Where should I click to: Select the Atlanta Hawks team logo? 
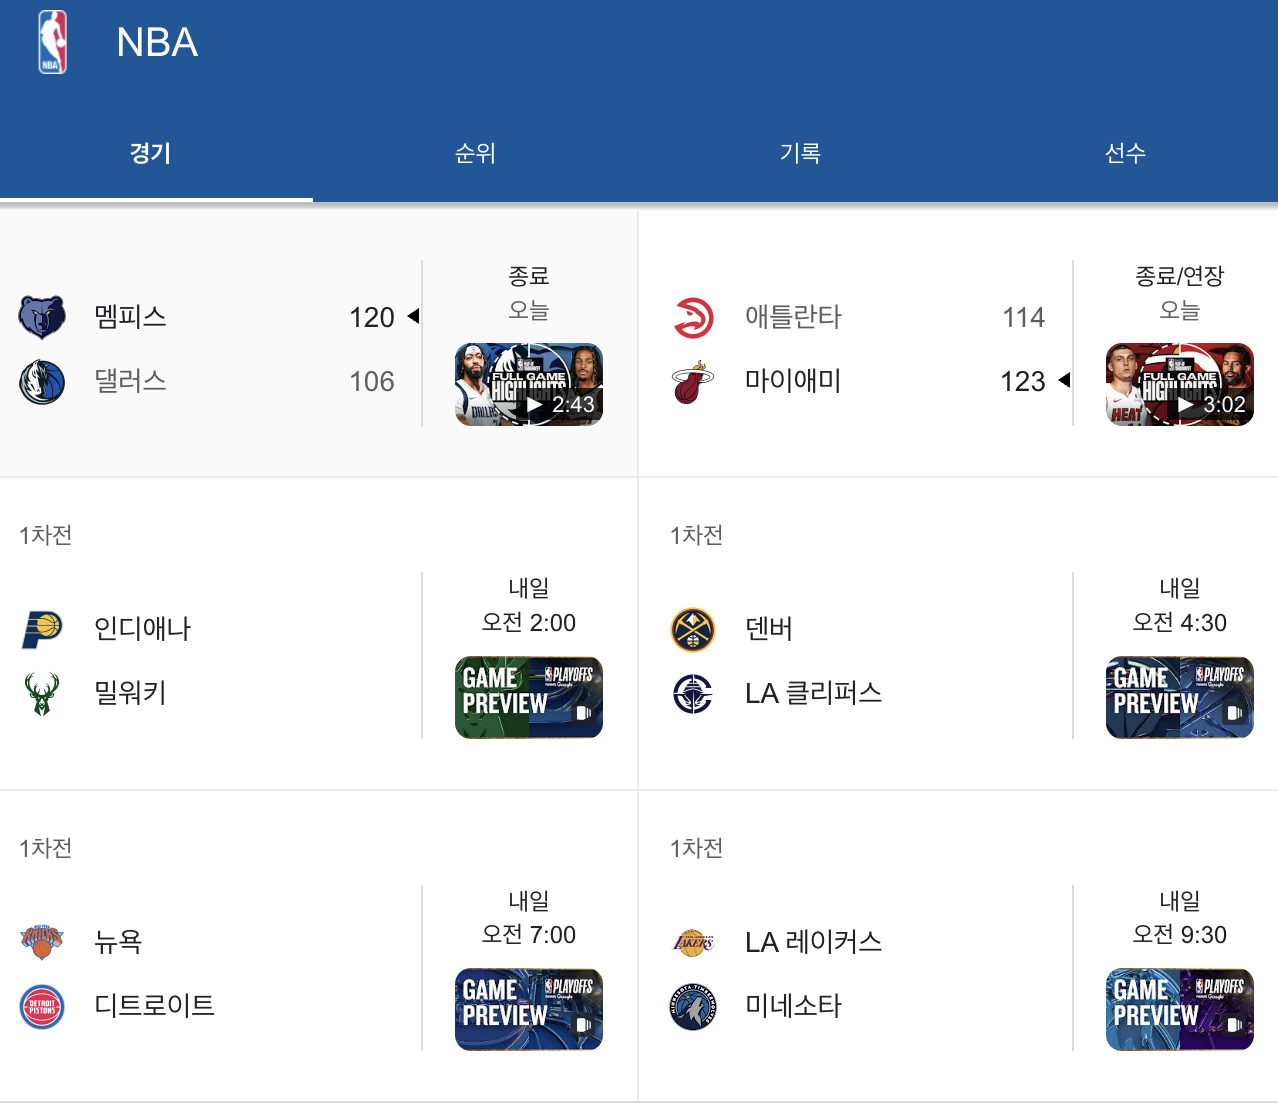click(x=692, y=317)
